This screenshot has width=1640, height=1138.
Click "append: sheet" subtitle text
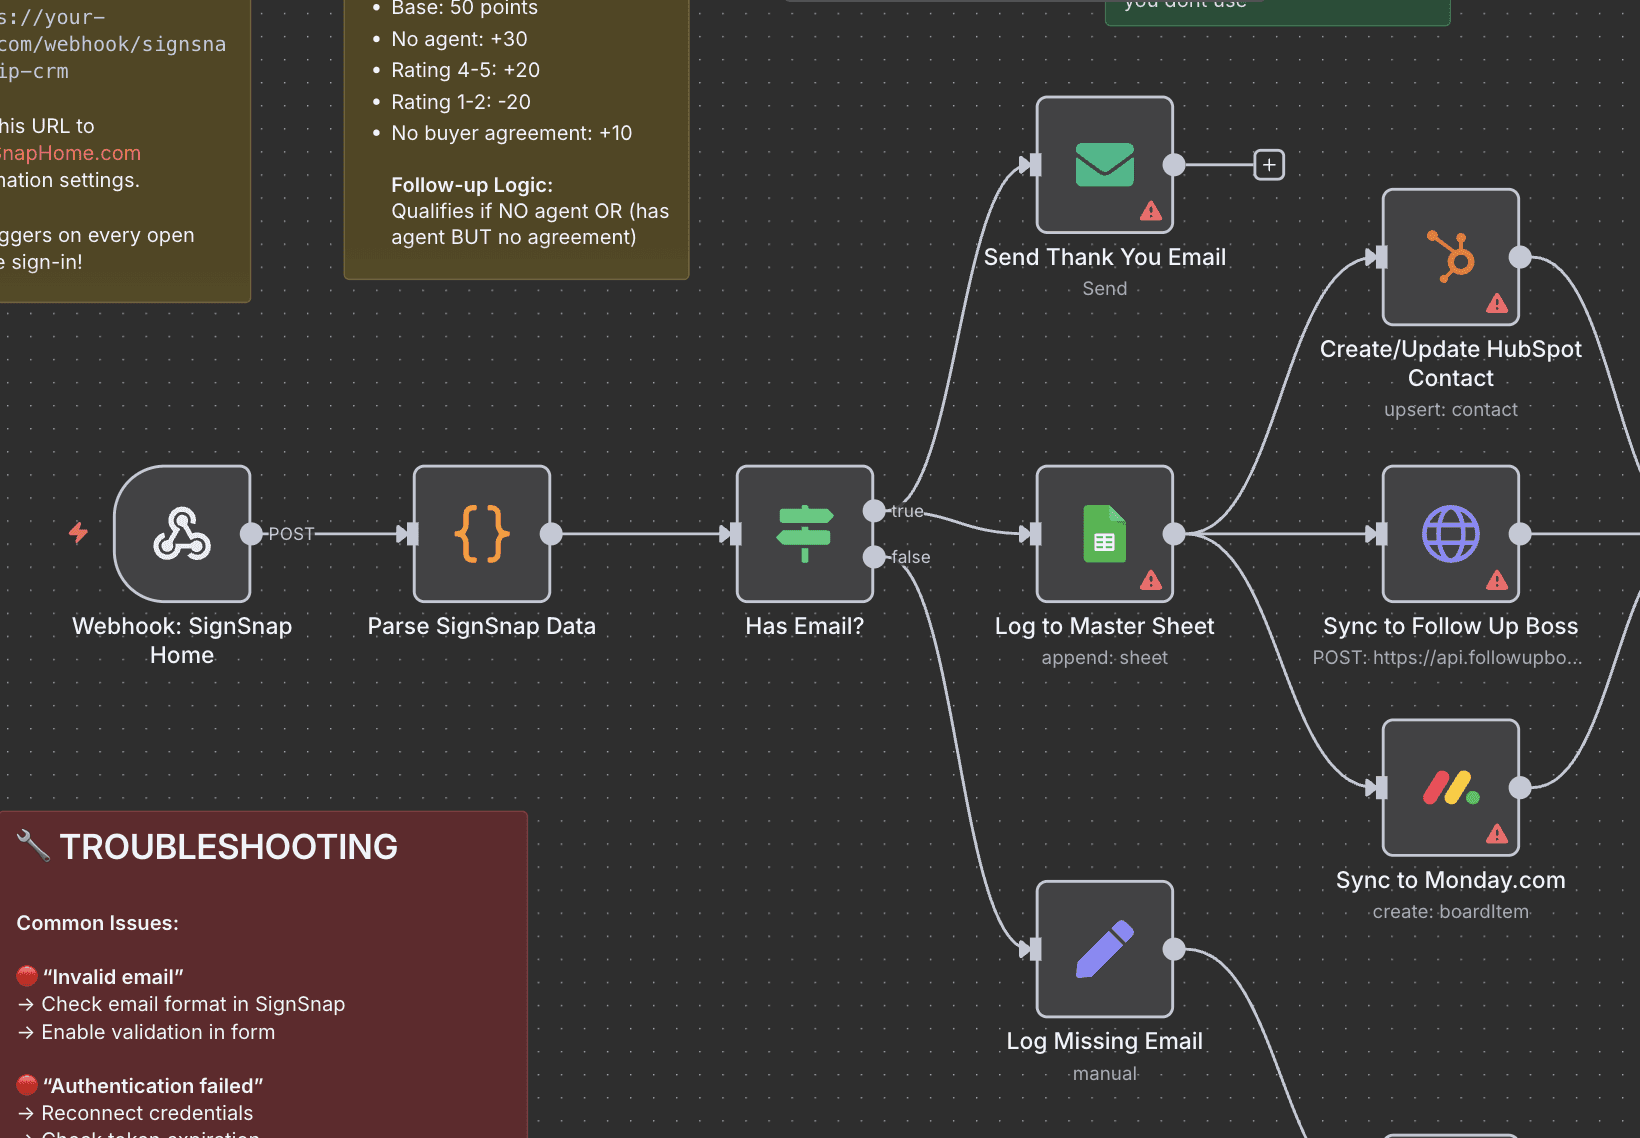(x=1105, y=658)
